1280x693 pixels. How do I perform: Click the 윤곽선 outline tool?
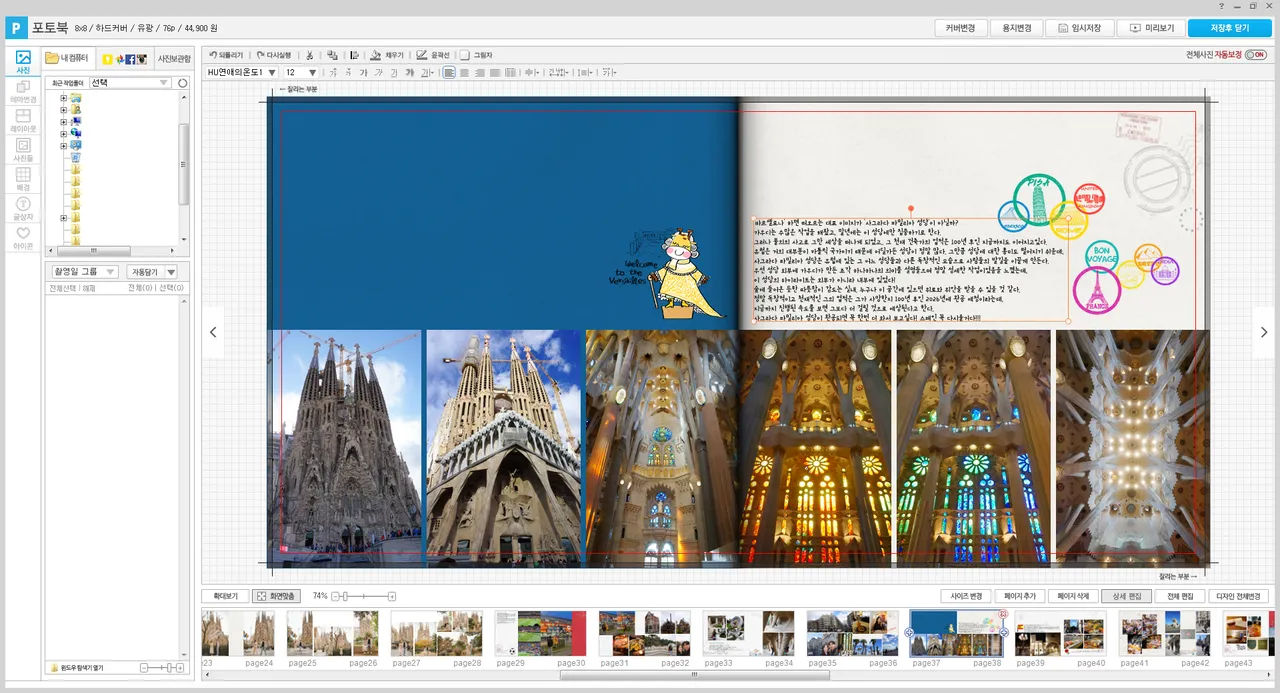[x=433, y=55]
